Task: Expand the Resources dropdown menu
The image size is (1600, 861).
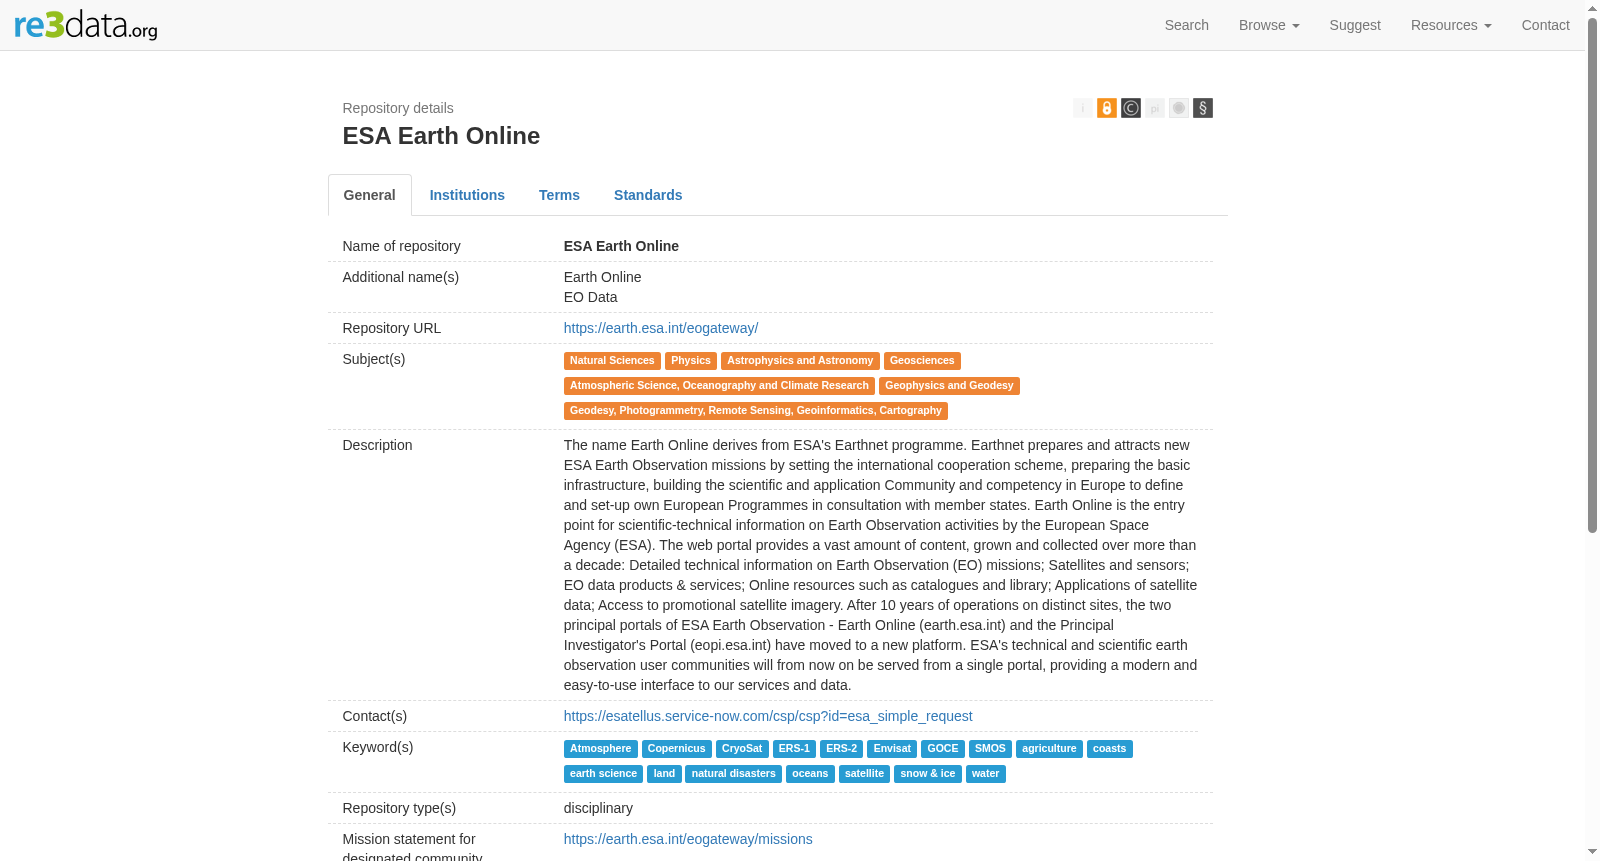Action: [x=1451, y=25]
